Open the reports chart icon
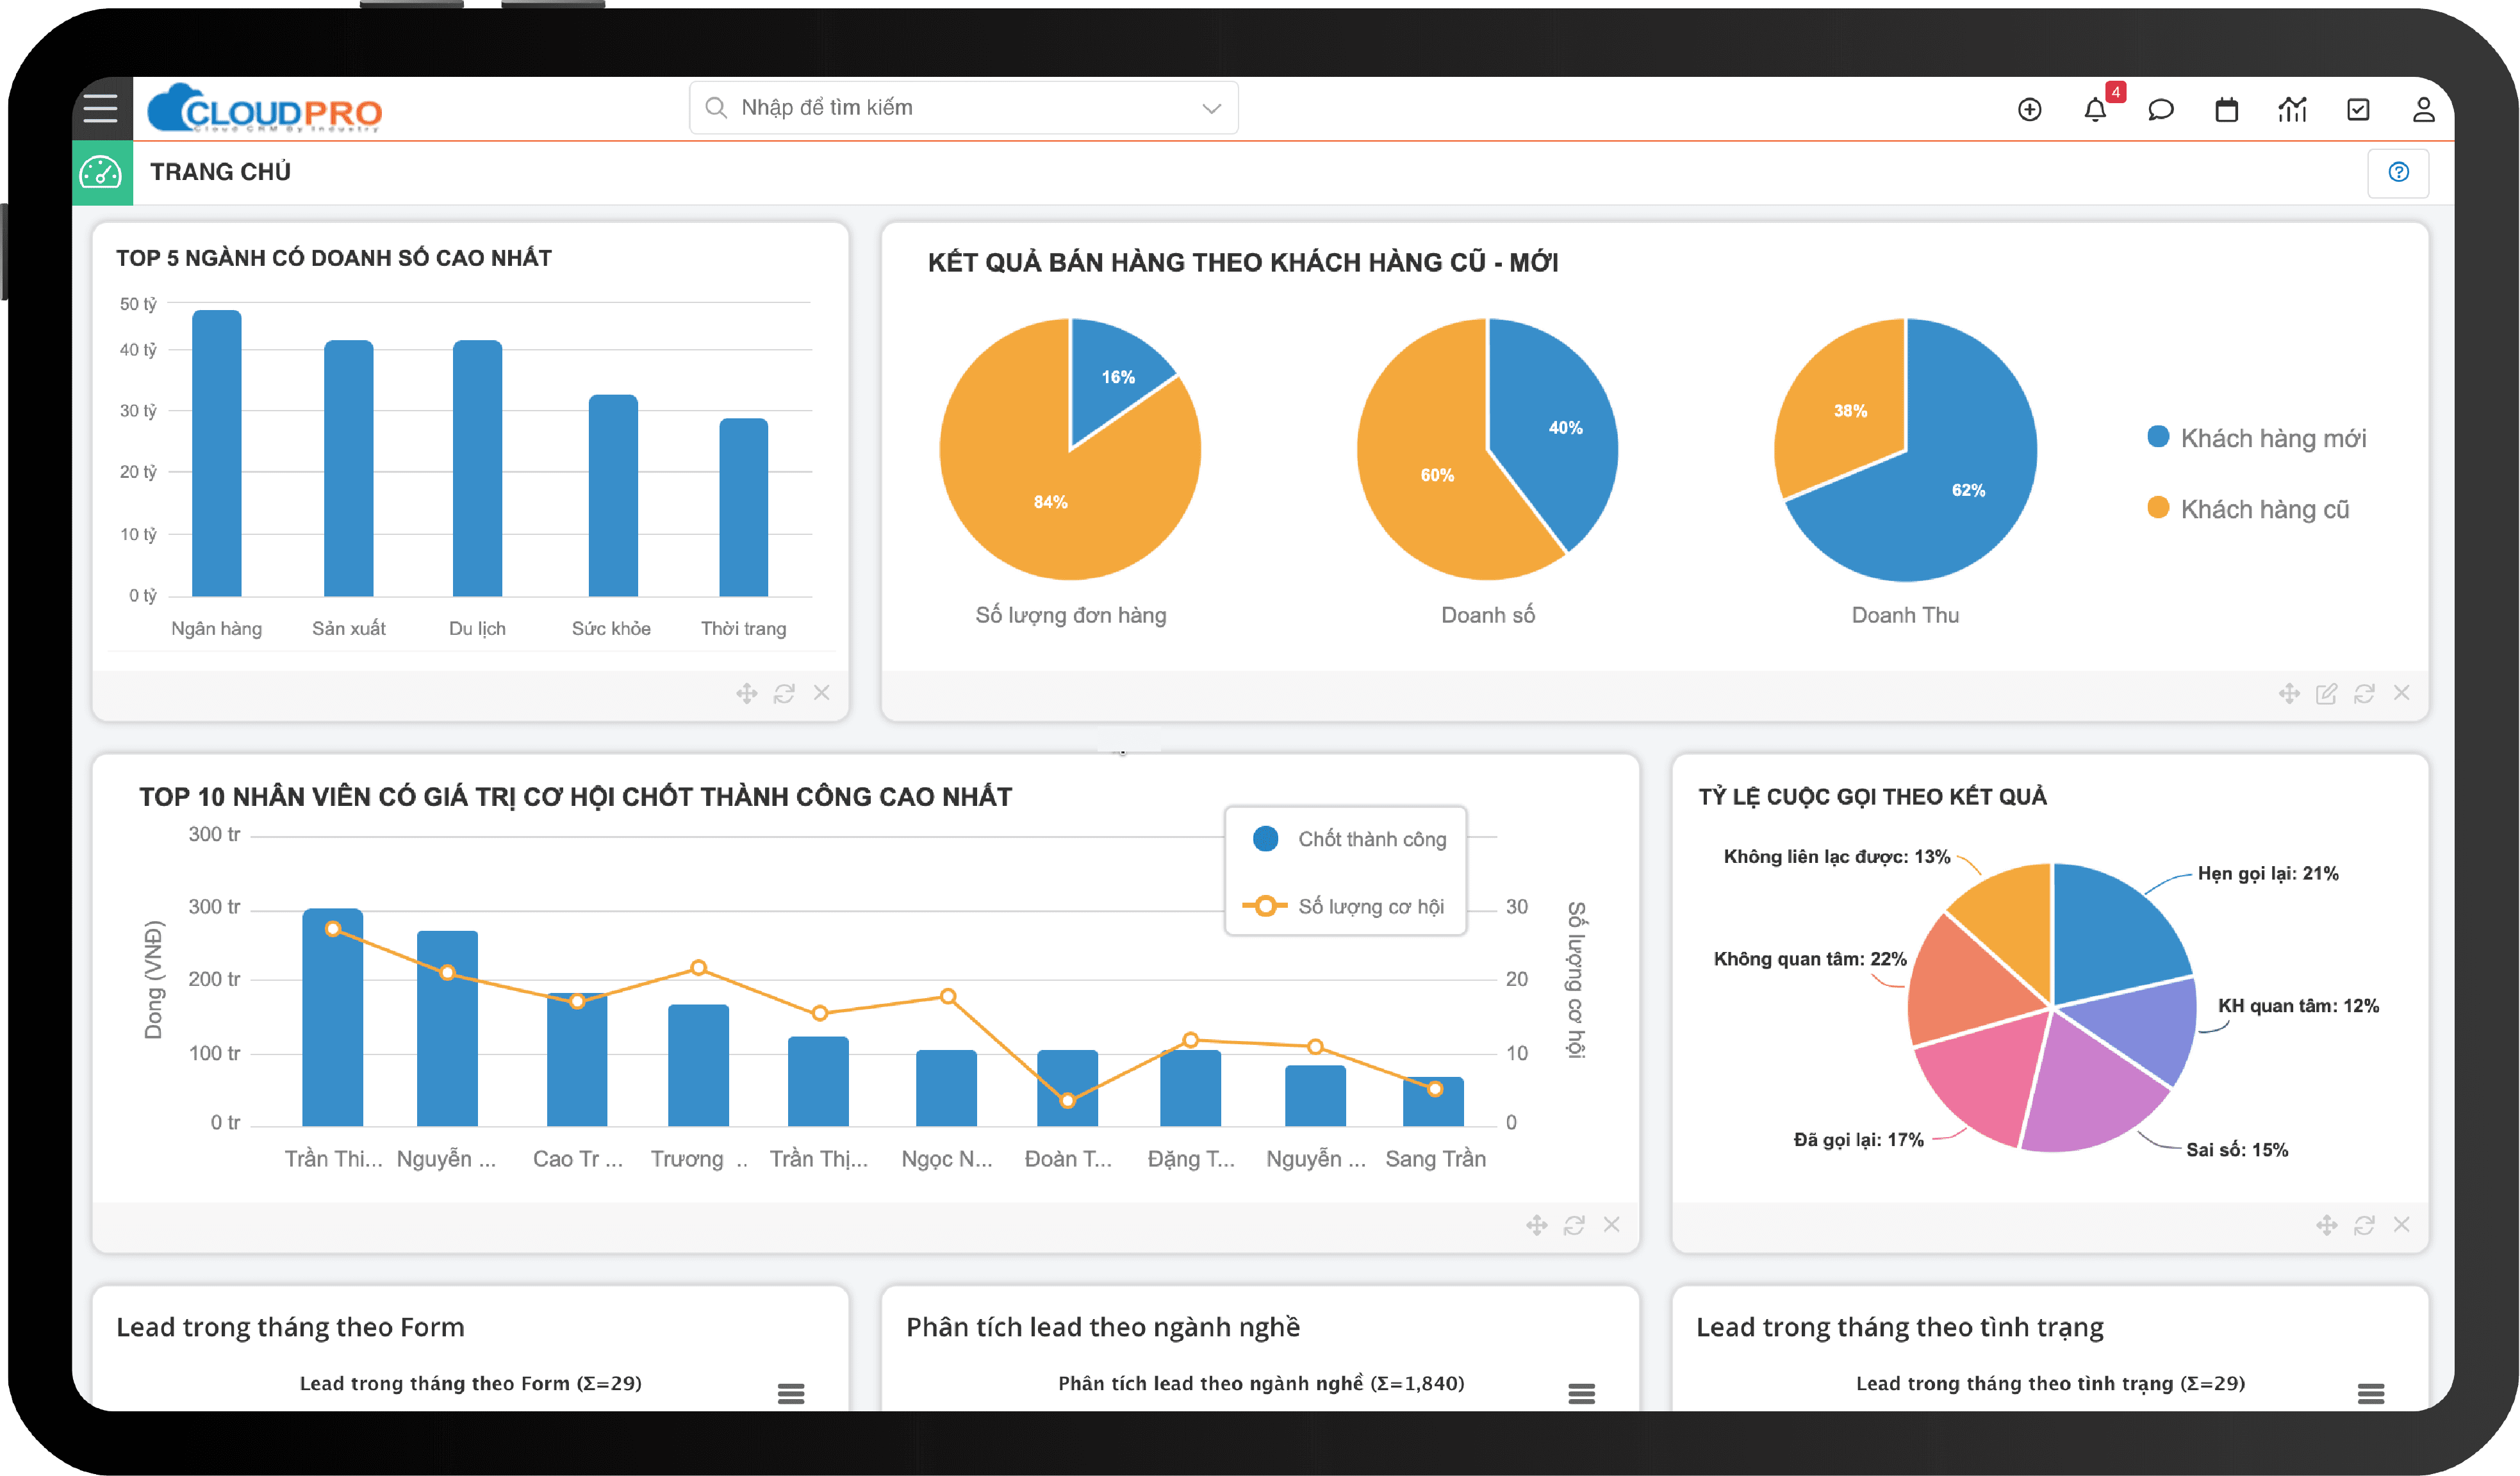The image size is (2520, 1476). [x=2292, y=109]
